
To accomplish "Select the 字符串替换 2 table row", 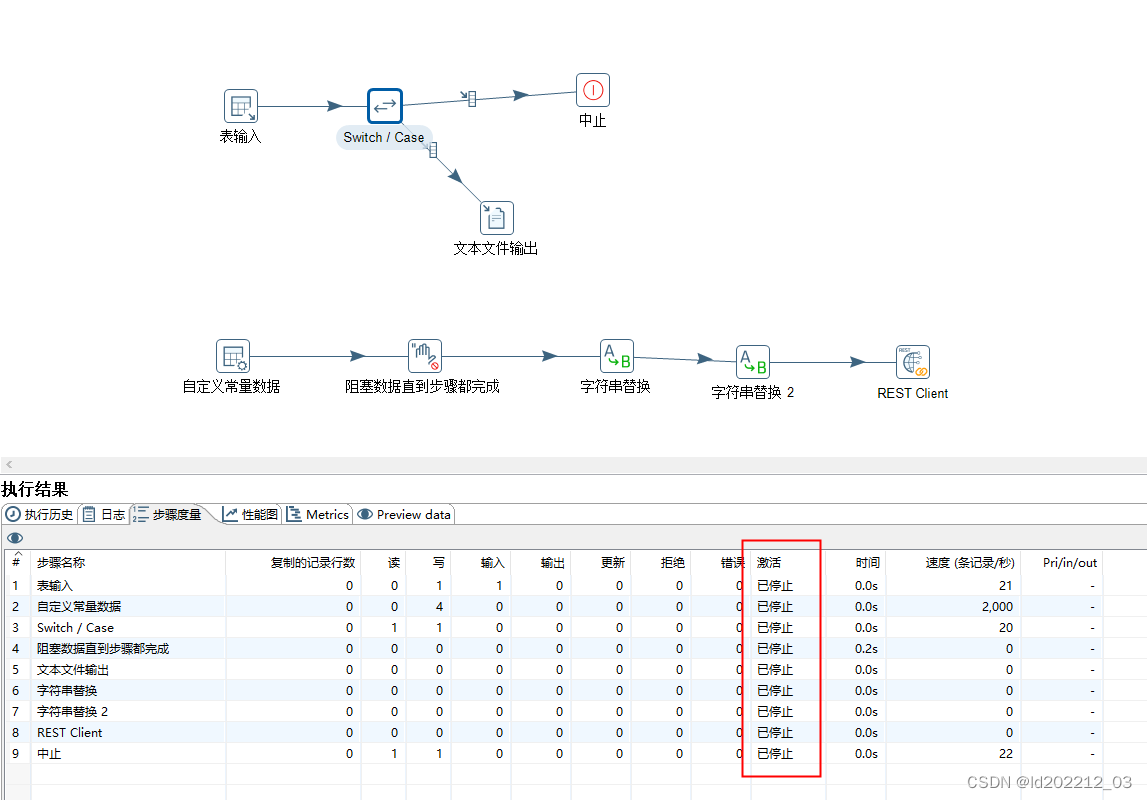I will 552,712.
